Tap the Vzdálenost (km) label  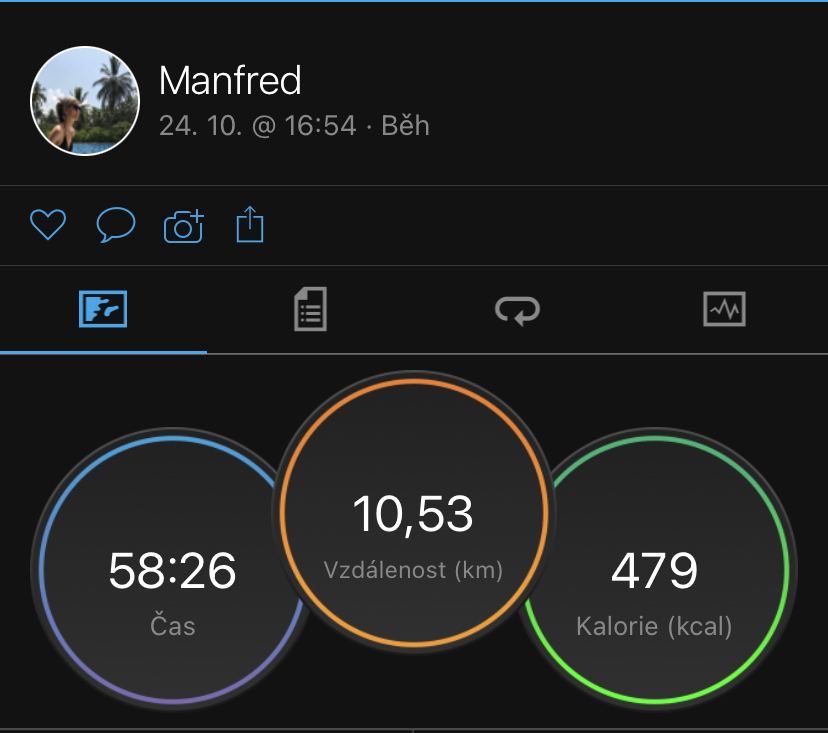pyautogui.click(x=413, y=570)
